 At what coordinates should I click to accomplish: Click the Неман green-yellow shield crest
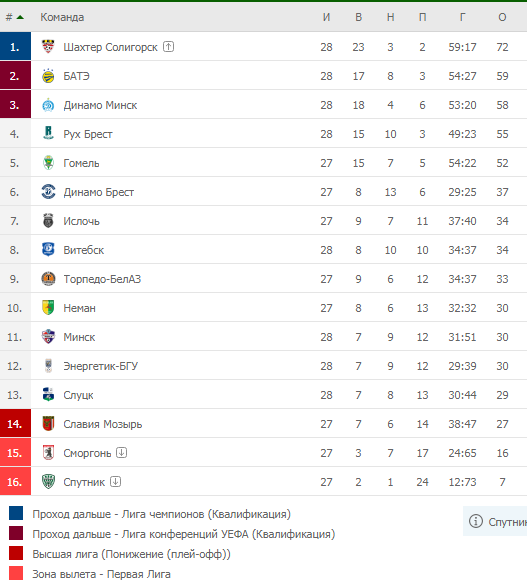click(48, 308)
